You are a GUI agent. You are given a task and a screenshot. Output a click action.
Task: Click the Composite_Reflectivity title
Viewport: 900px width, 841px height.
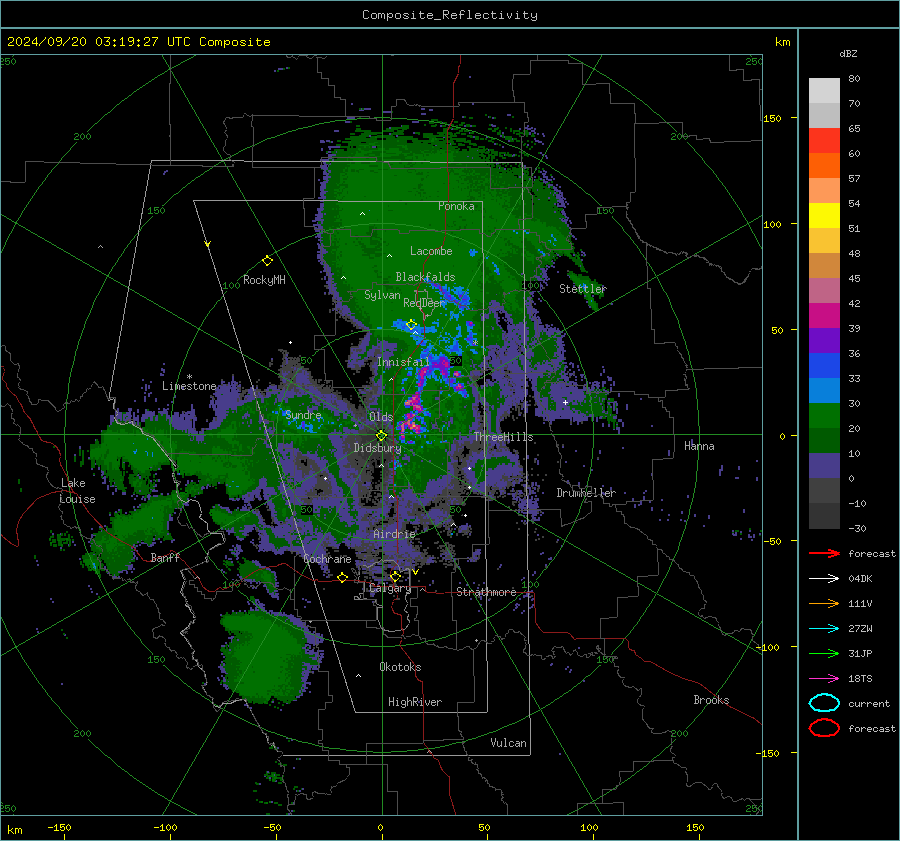(450, 15)
